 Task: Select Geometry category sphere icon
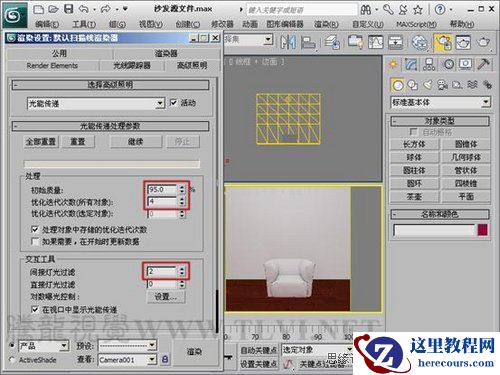click(397, 85)
